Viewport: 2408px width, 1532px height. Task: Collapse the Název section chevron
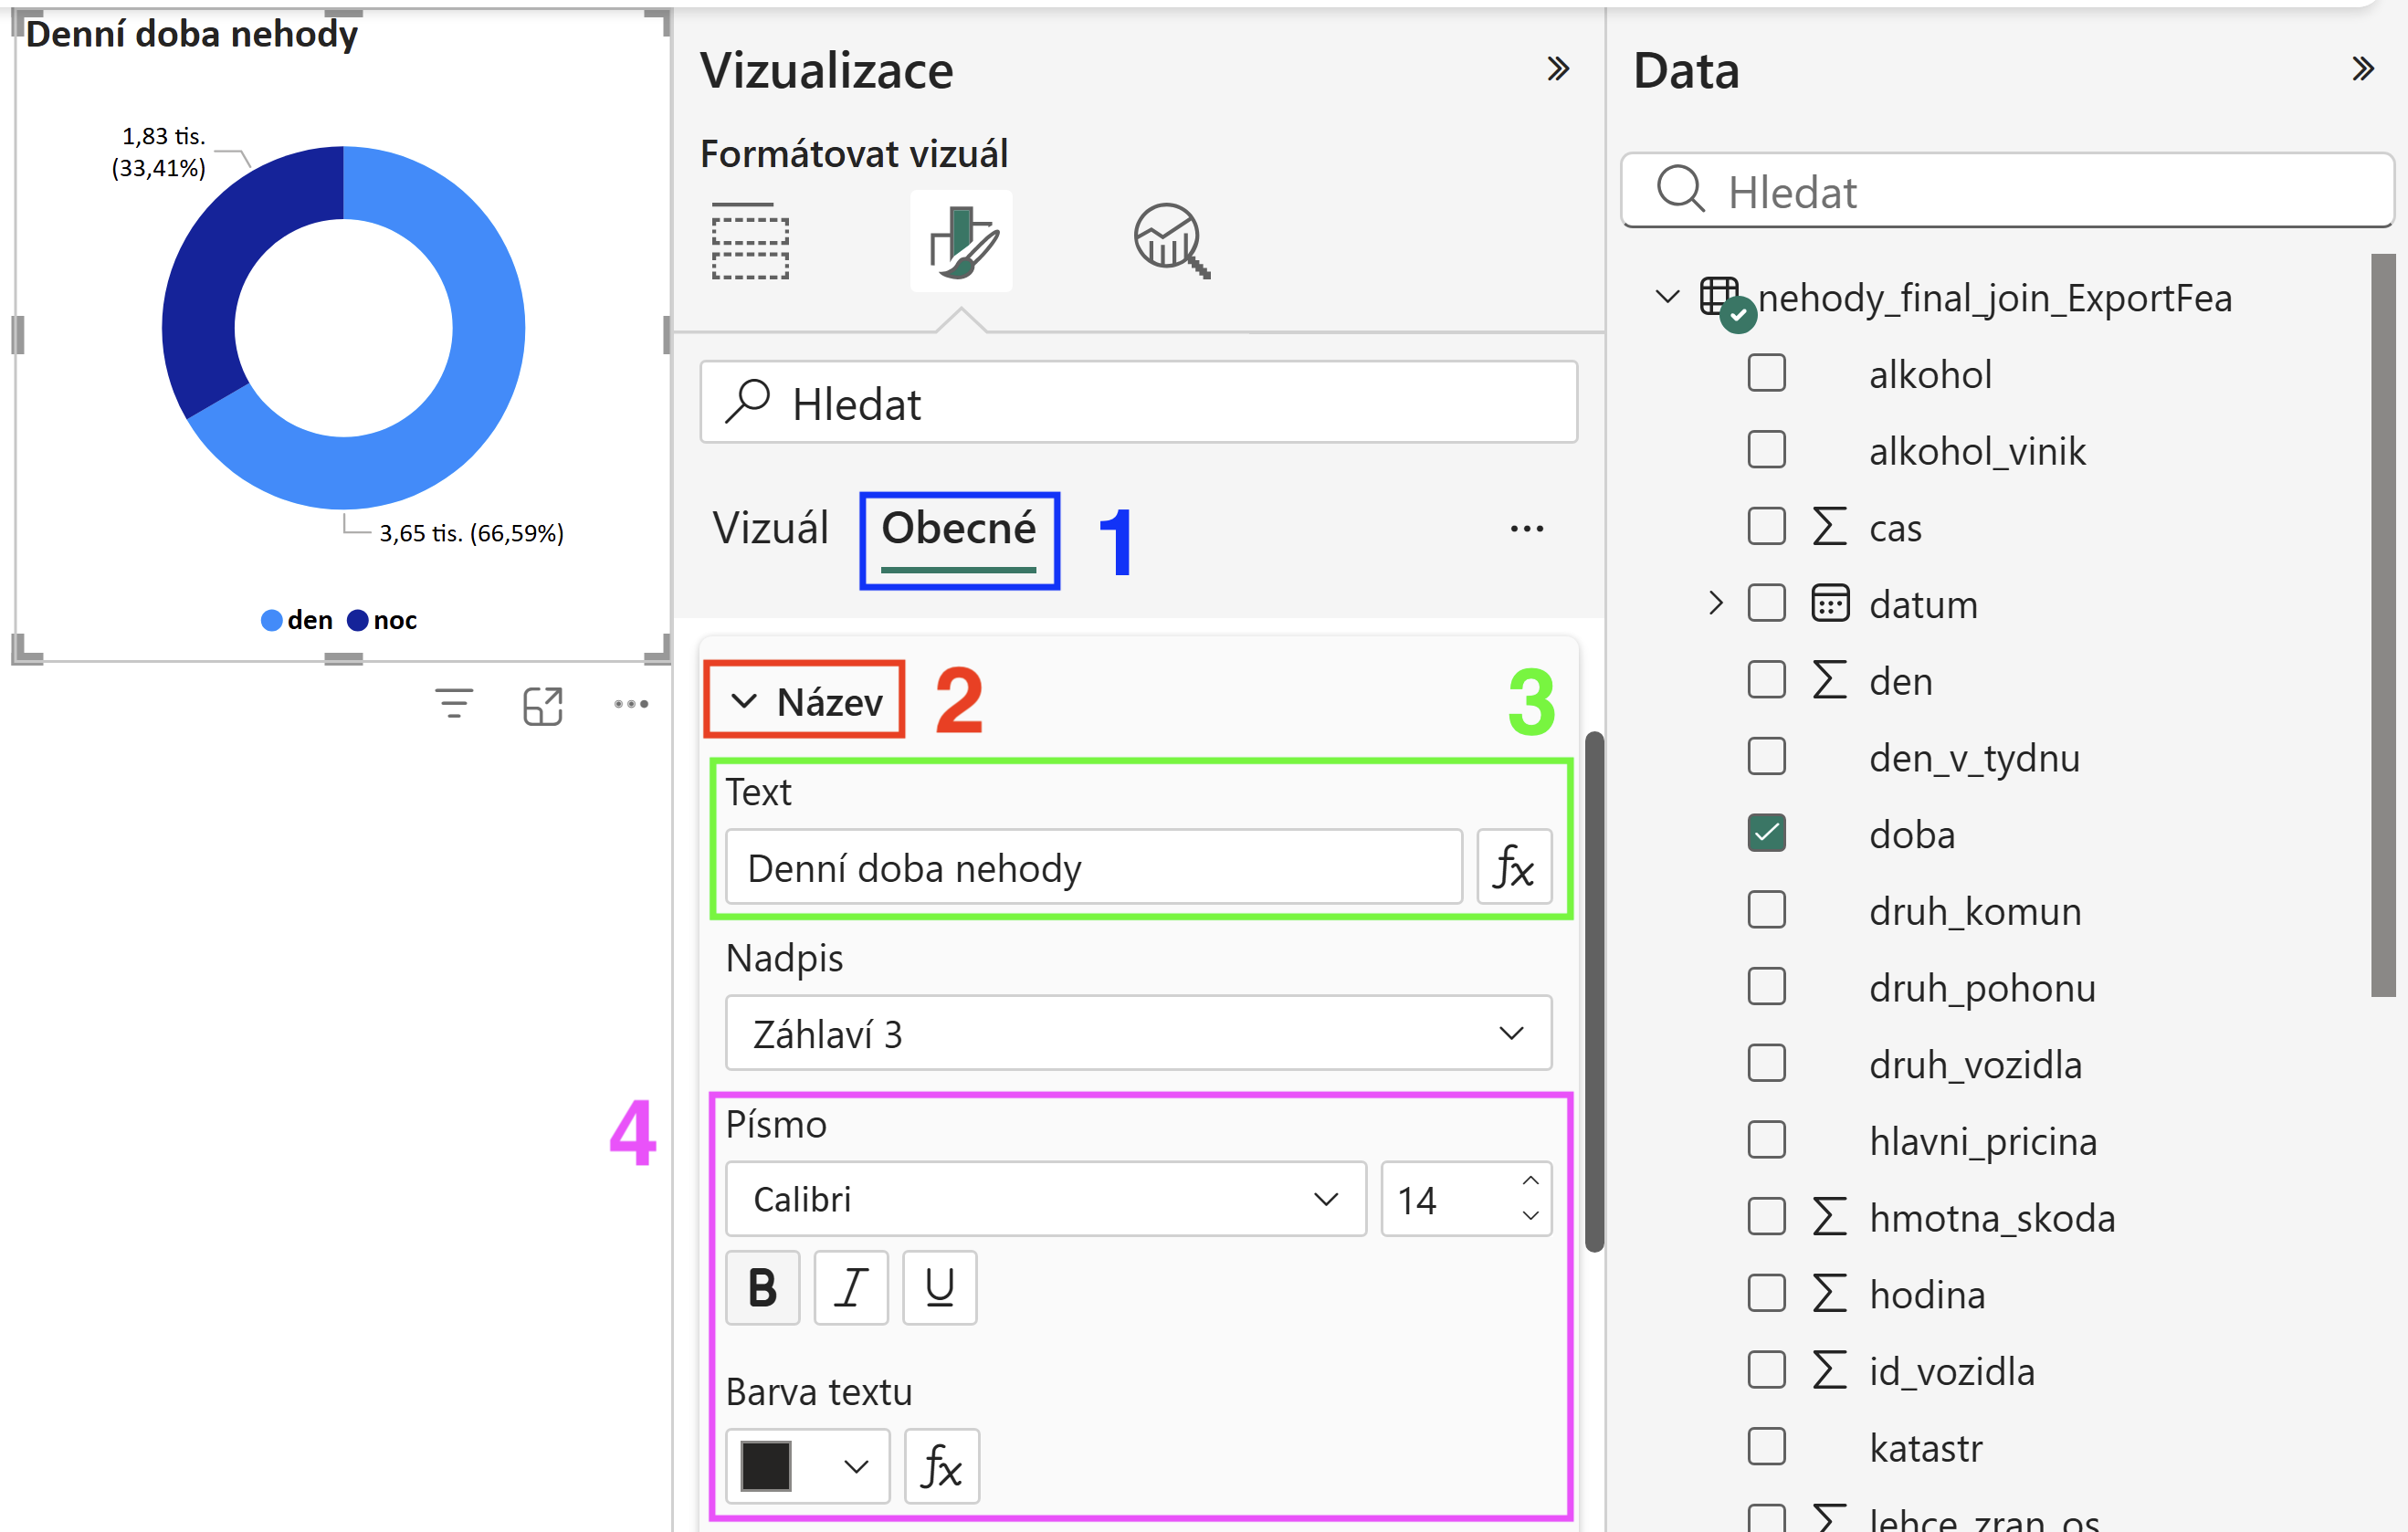tap(744, 701)
